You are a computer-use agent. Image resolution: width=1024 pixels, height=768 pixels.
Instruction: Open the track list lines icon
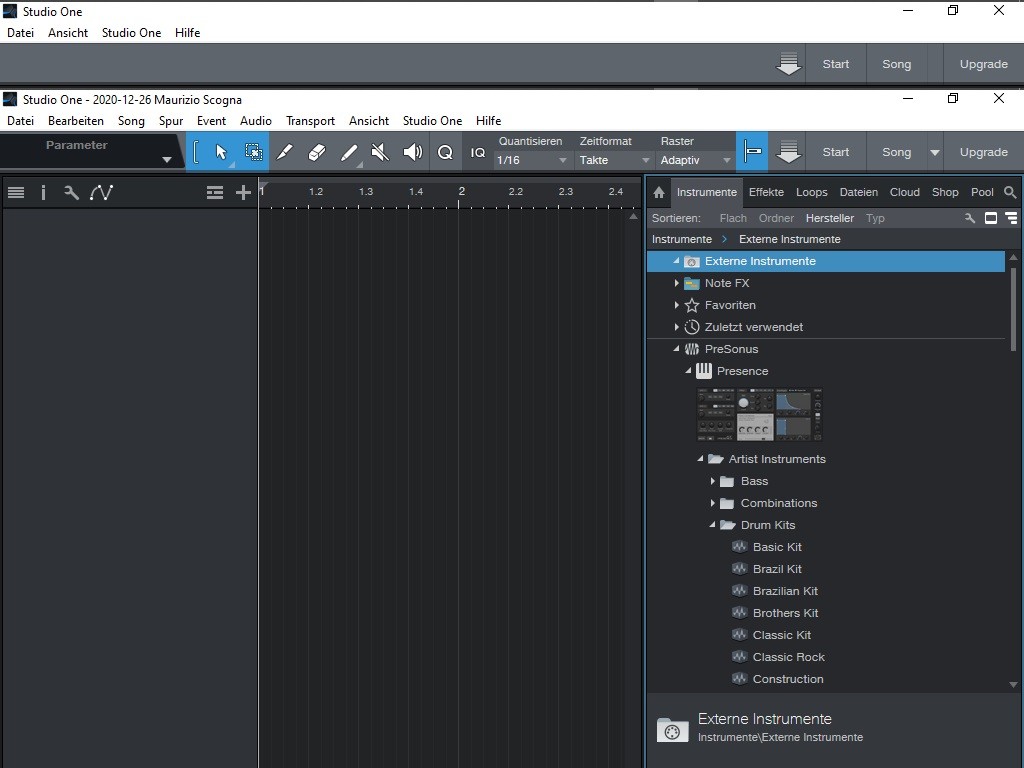(16, 192)
